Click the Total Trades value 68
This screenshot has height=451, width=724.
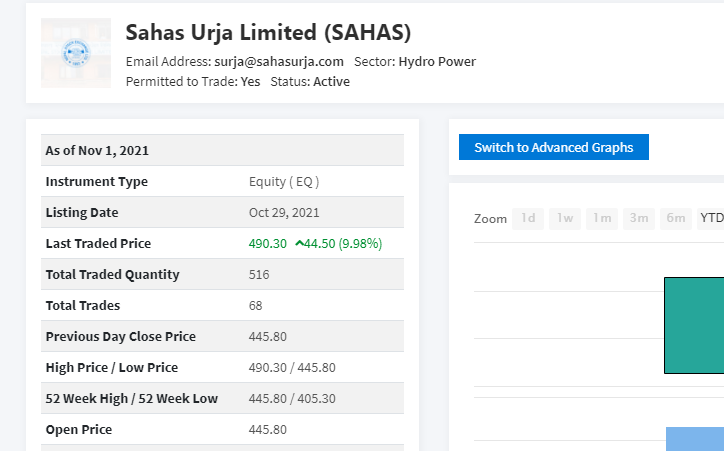[255, 305]
